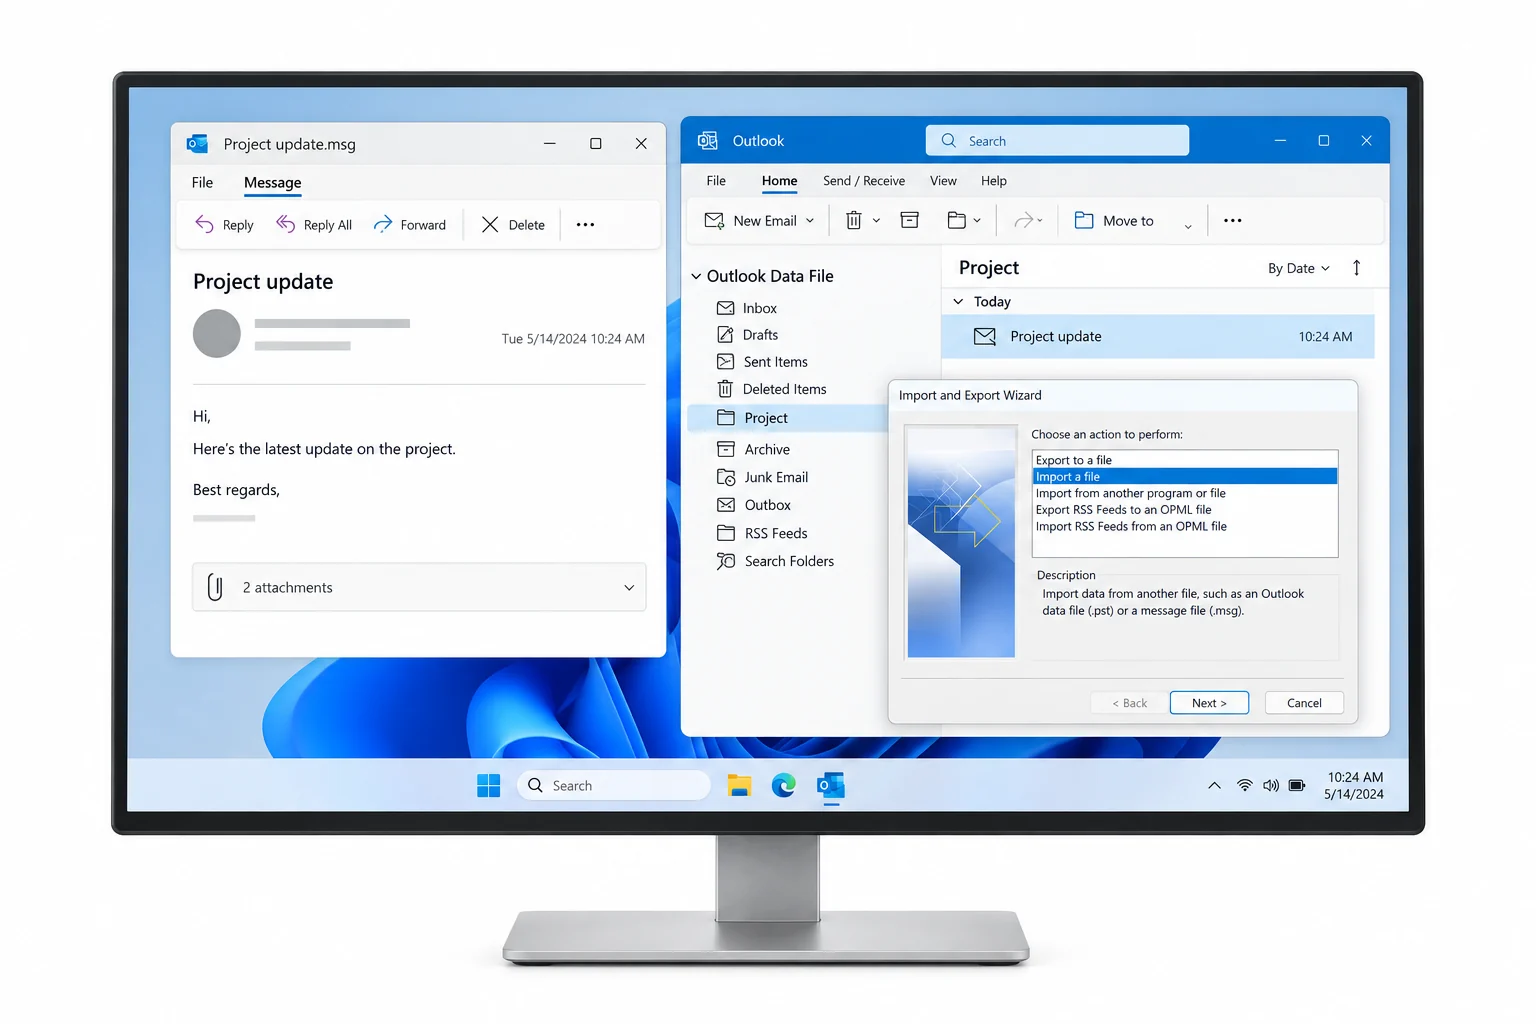Click the Archive icon in Outlook toolbar
Screen dimensions: 1536x1024
pyautogui.click(x=910, y=221)
